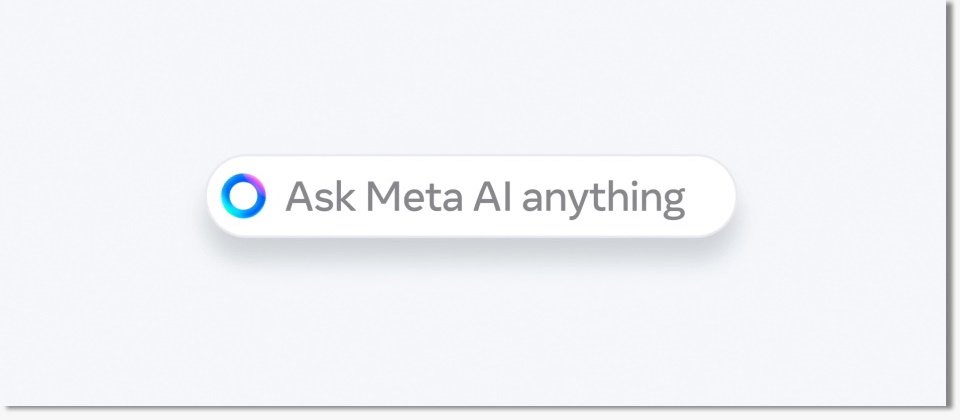Click the hollow center of the Meta AI ring

point(243,196)
